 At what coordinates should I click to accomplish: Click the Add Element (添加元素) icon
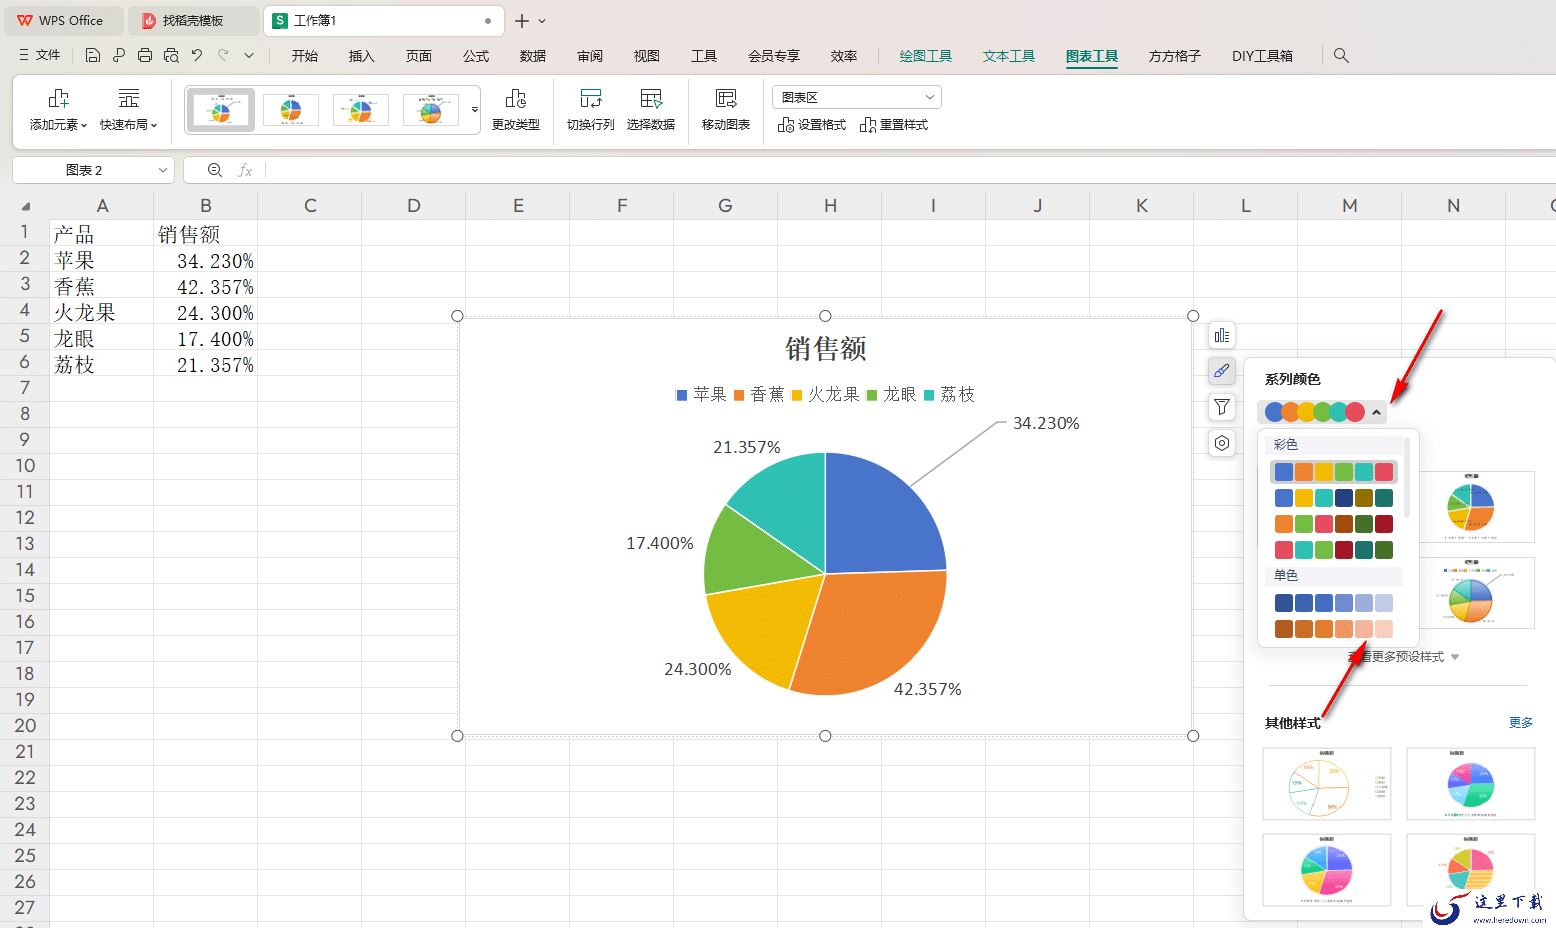[x=58, y=98]
